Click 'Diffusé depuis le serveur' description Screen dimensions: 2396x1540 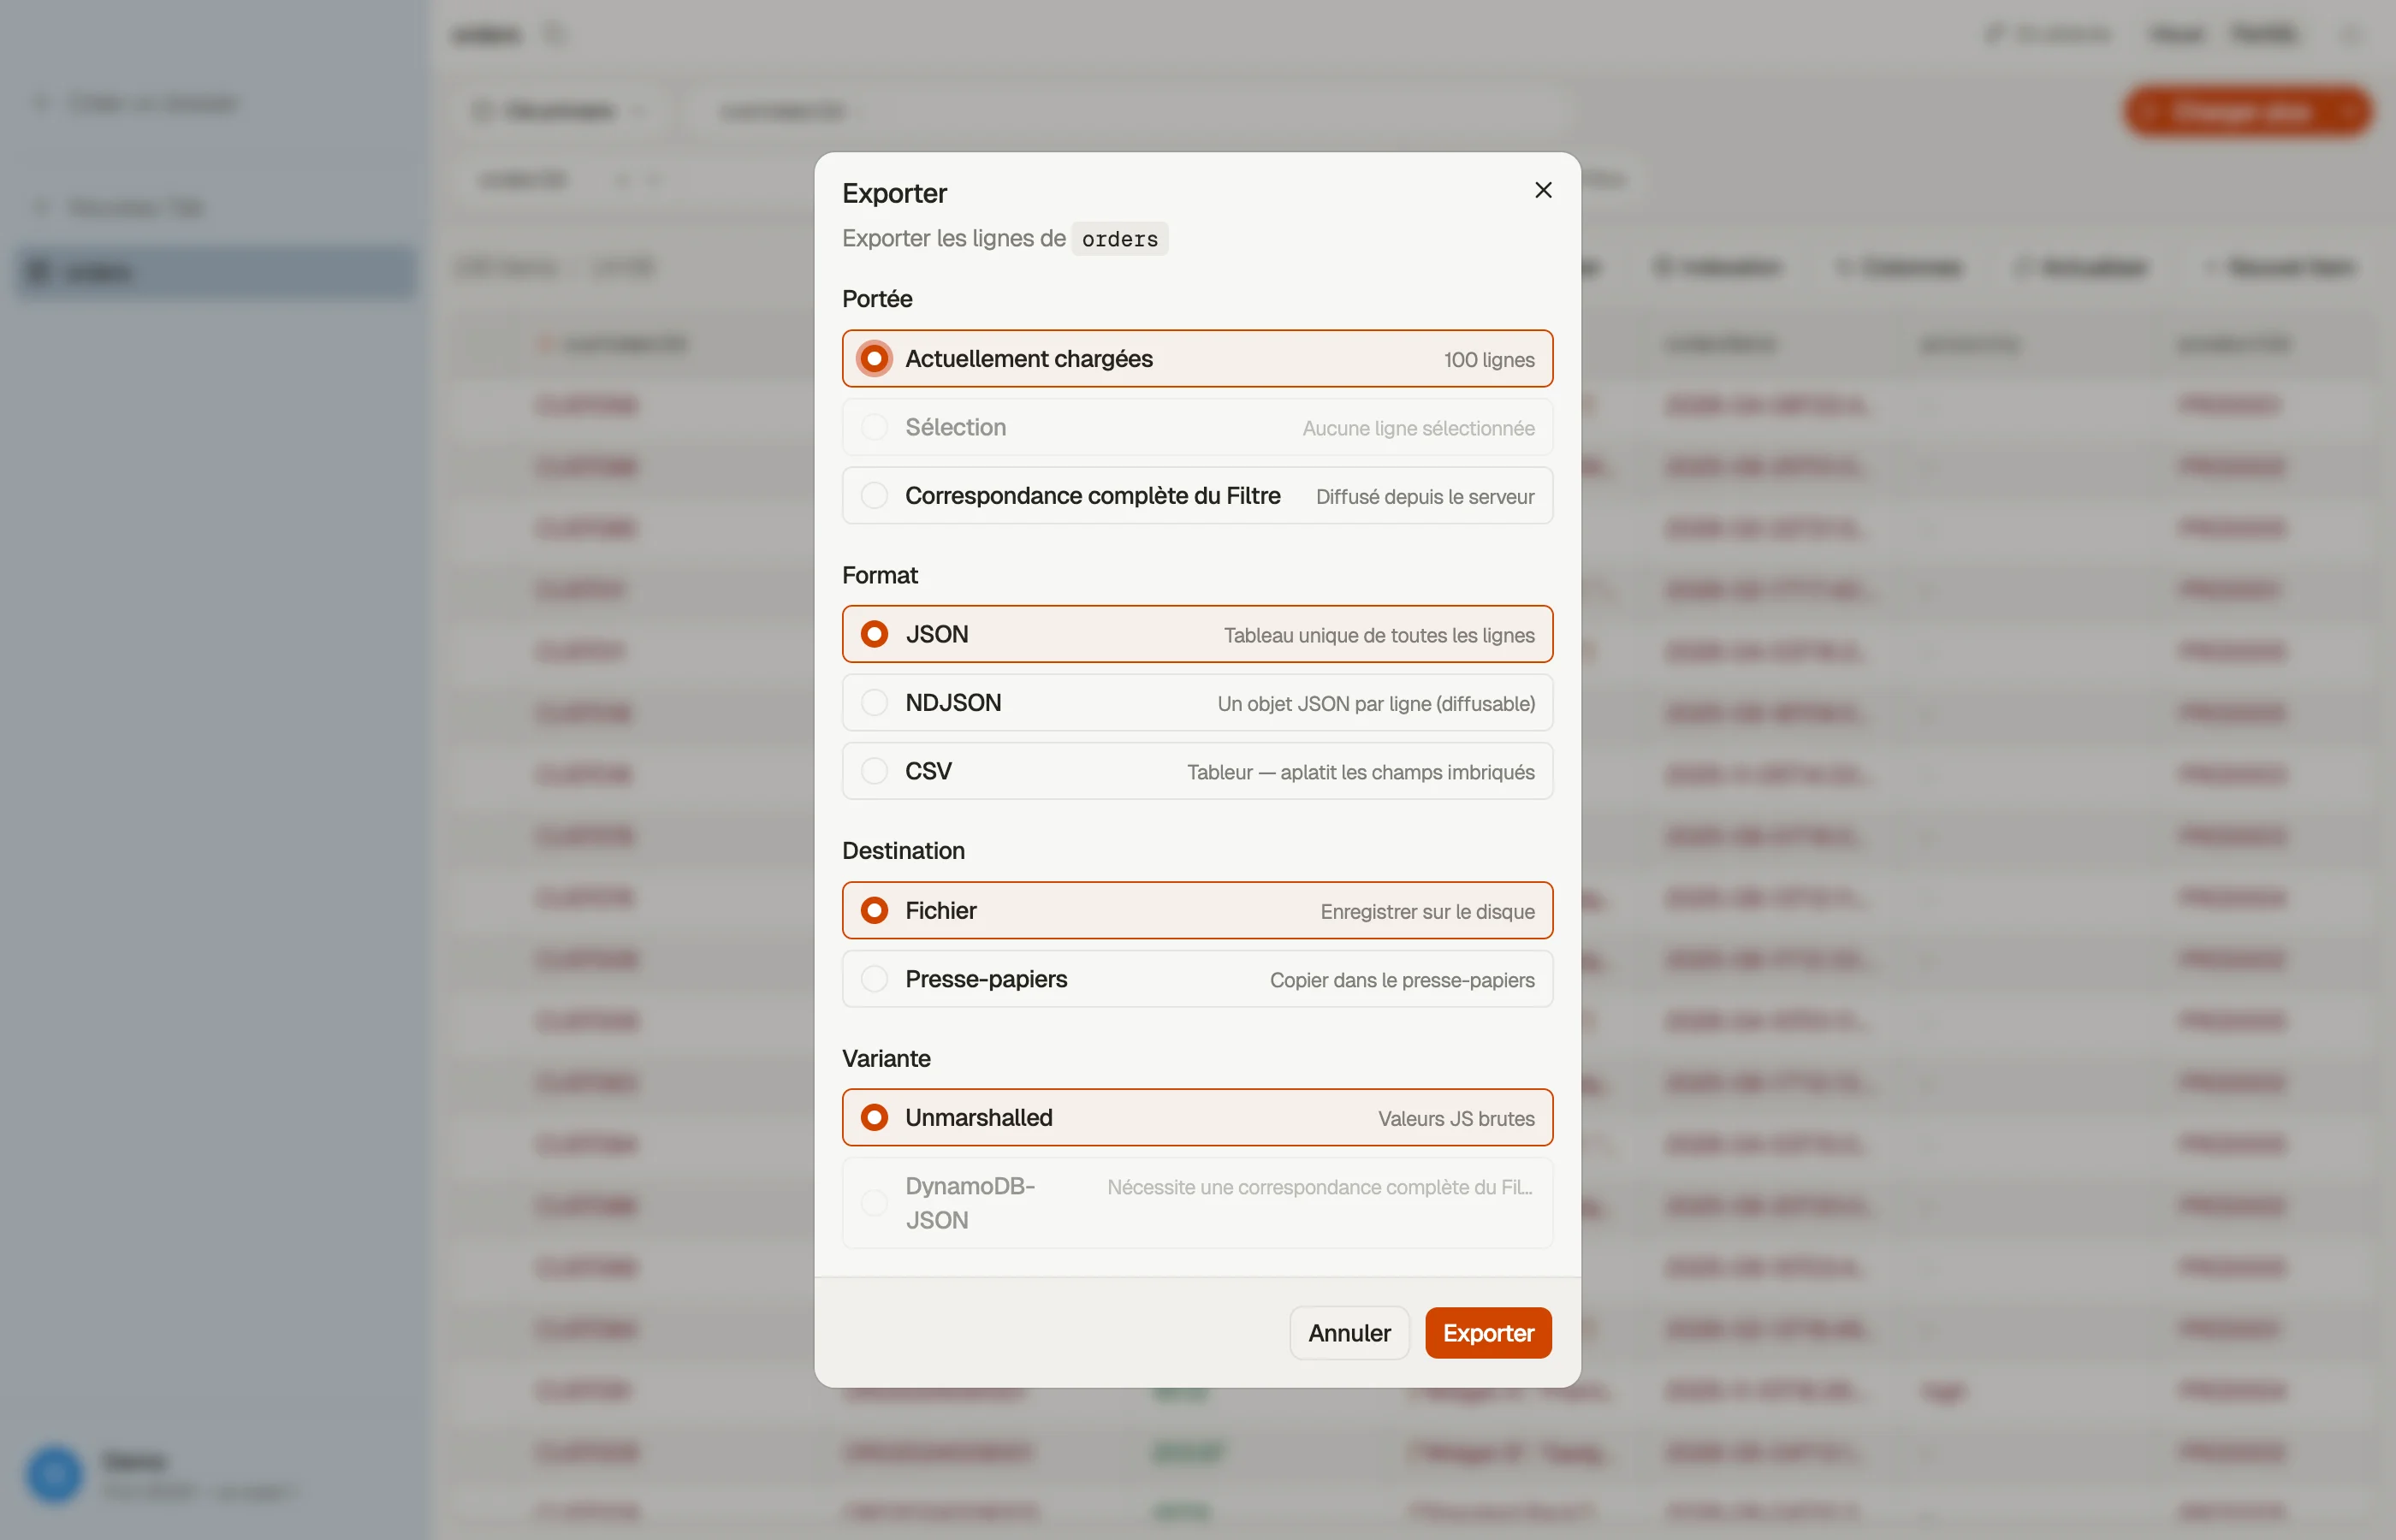coord(1425,497)
